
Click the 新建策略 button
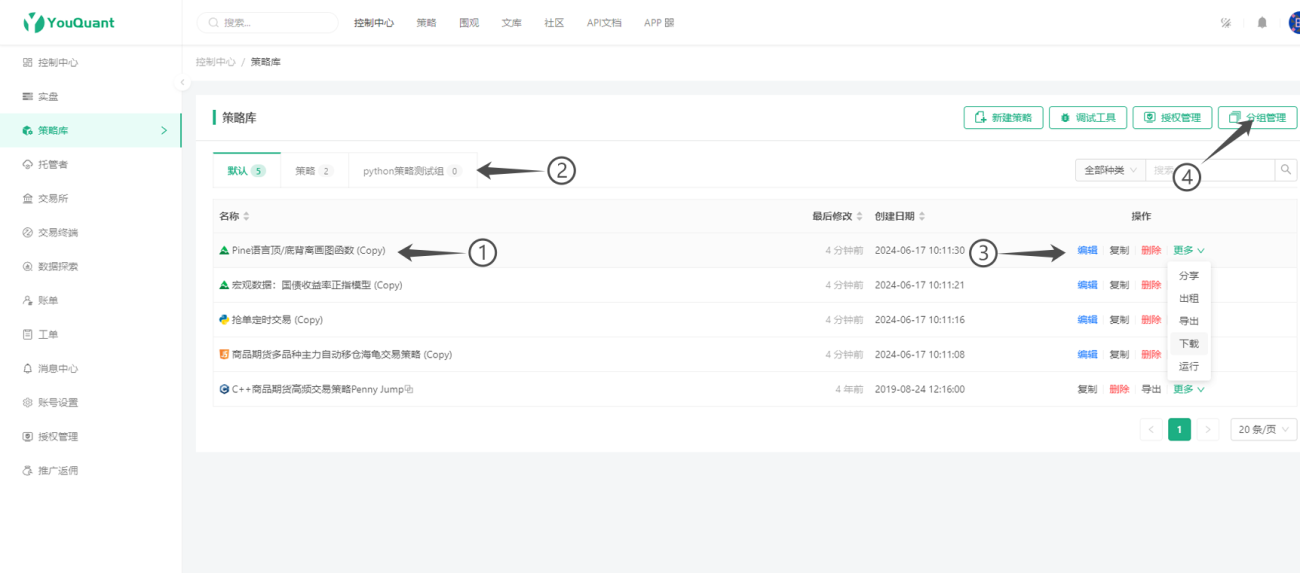[1003, 118]
